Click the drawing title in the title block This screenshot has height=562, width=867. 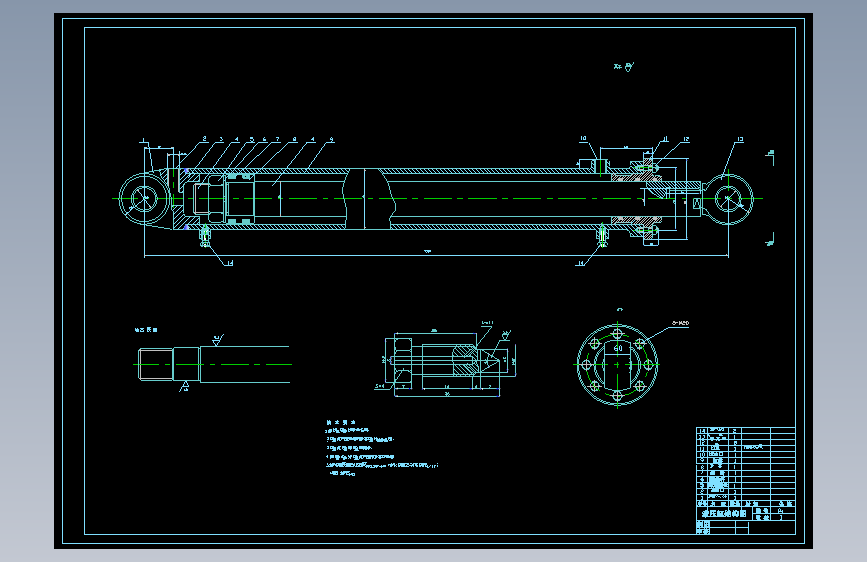tap(723, 513)
